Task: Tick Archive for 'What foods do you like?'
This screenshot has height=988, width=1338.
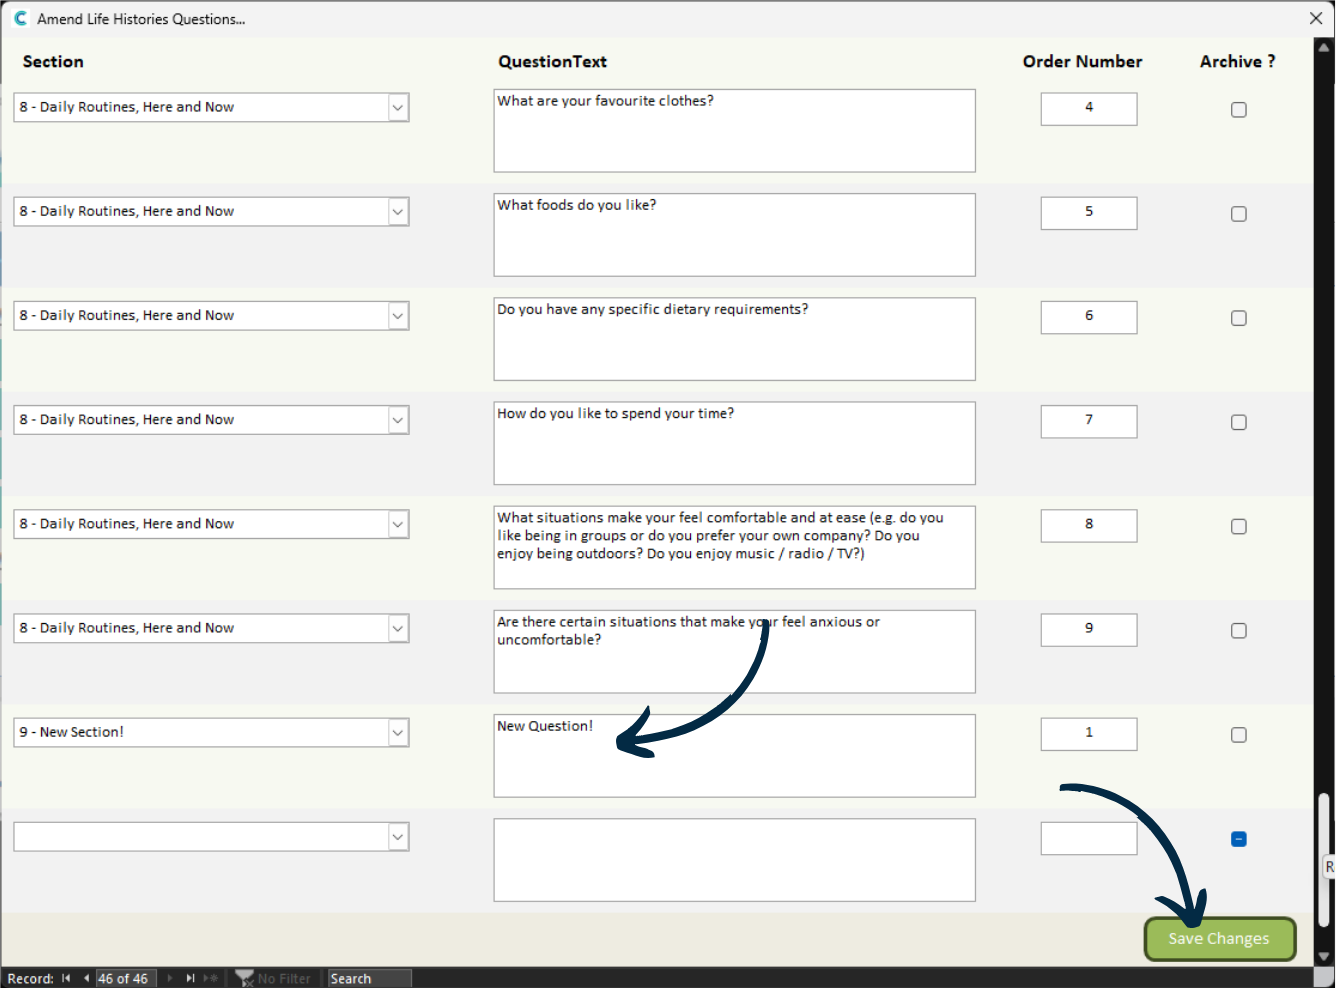Action: click(1238, 214)
